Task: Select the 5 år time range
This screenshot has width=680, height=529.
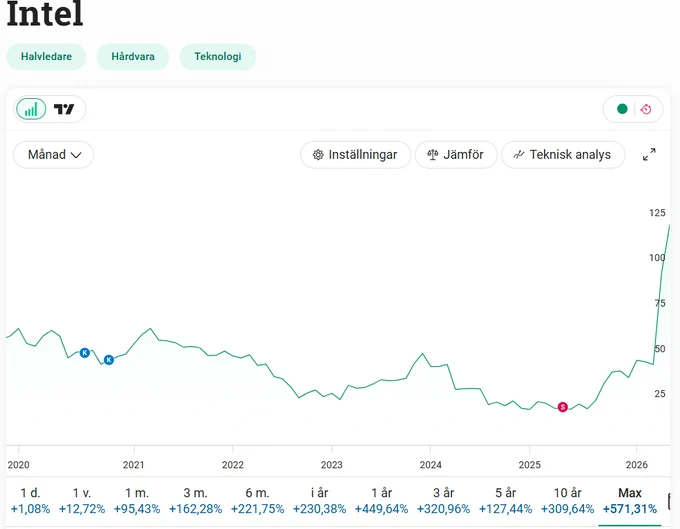Action: coord(506,501)
